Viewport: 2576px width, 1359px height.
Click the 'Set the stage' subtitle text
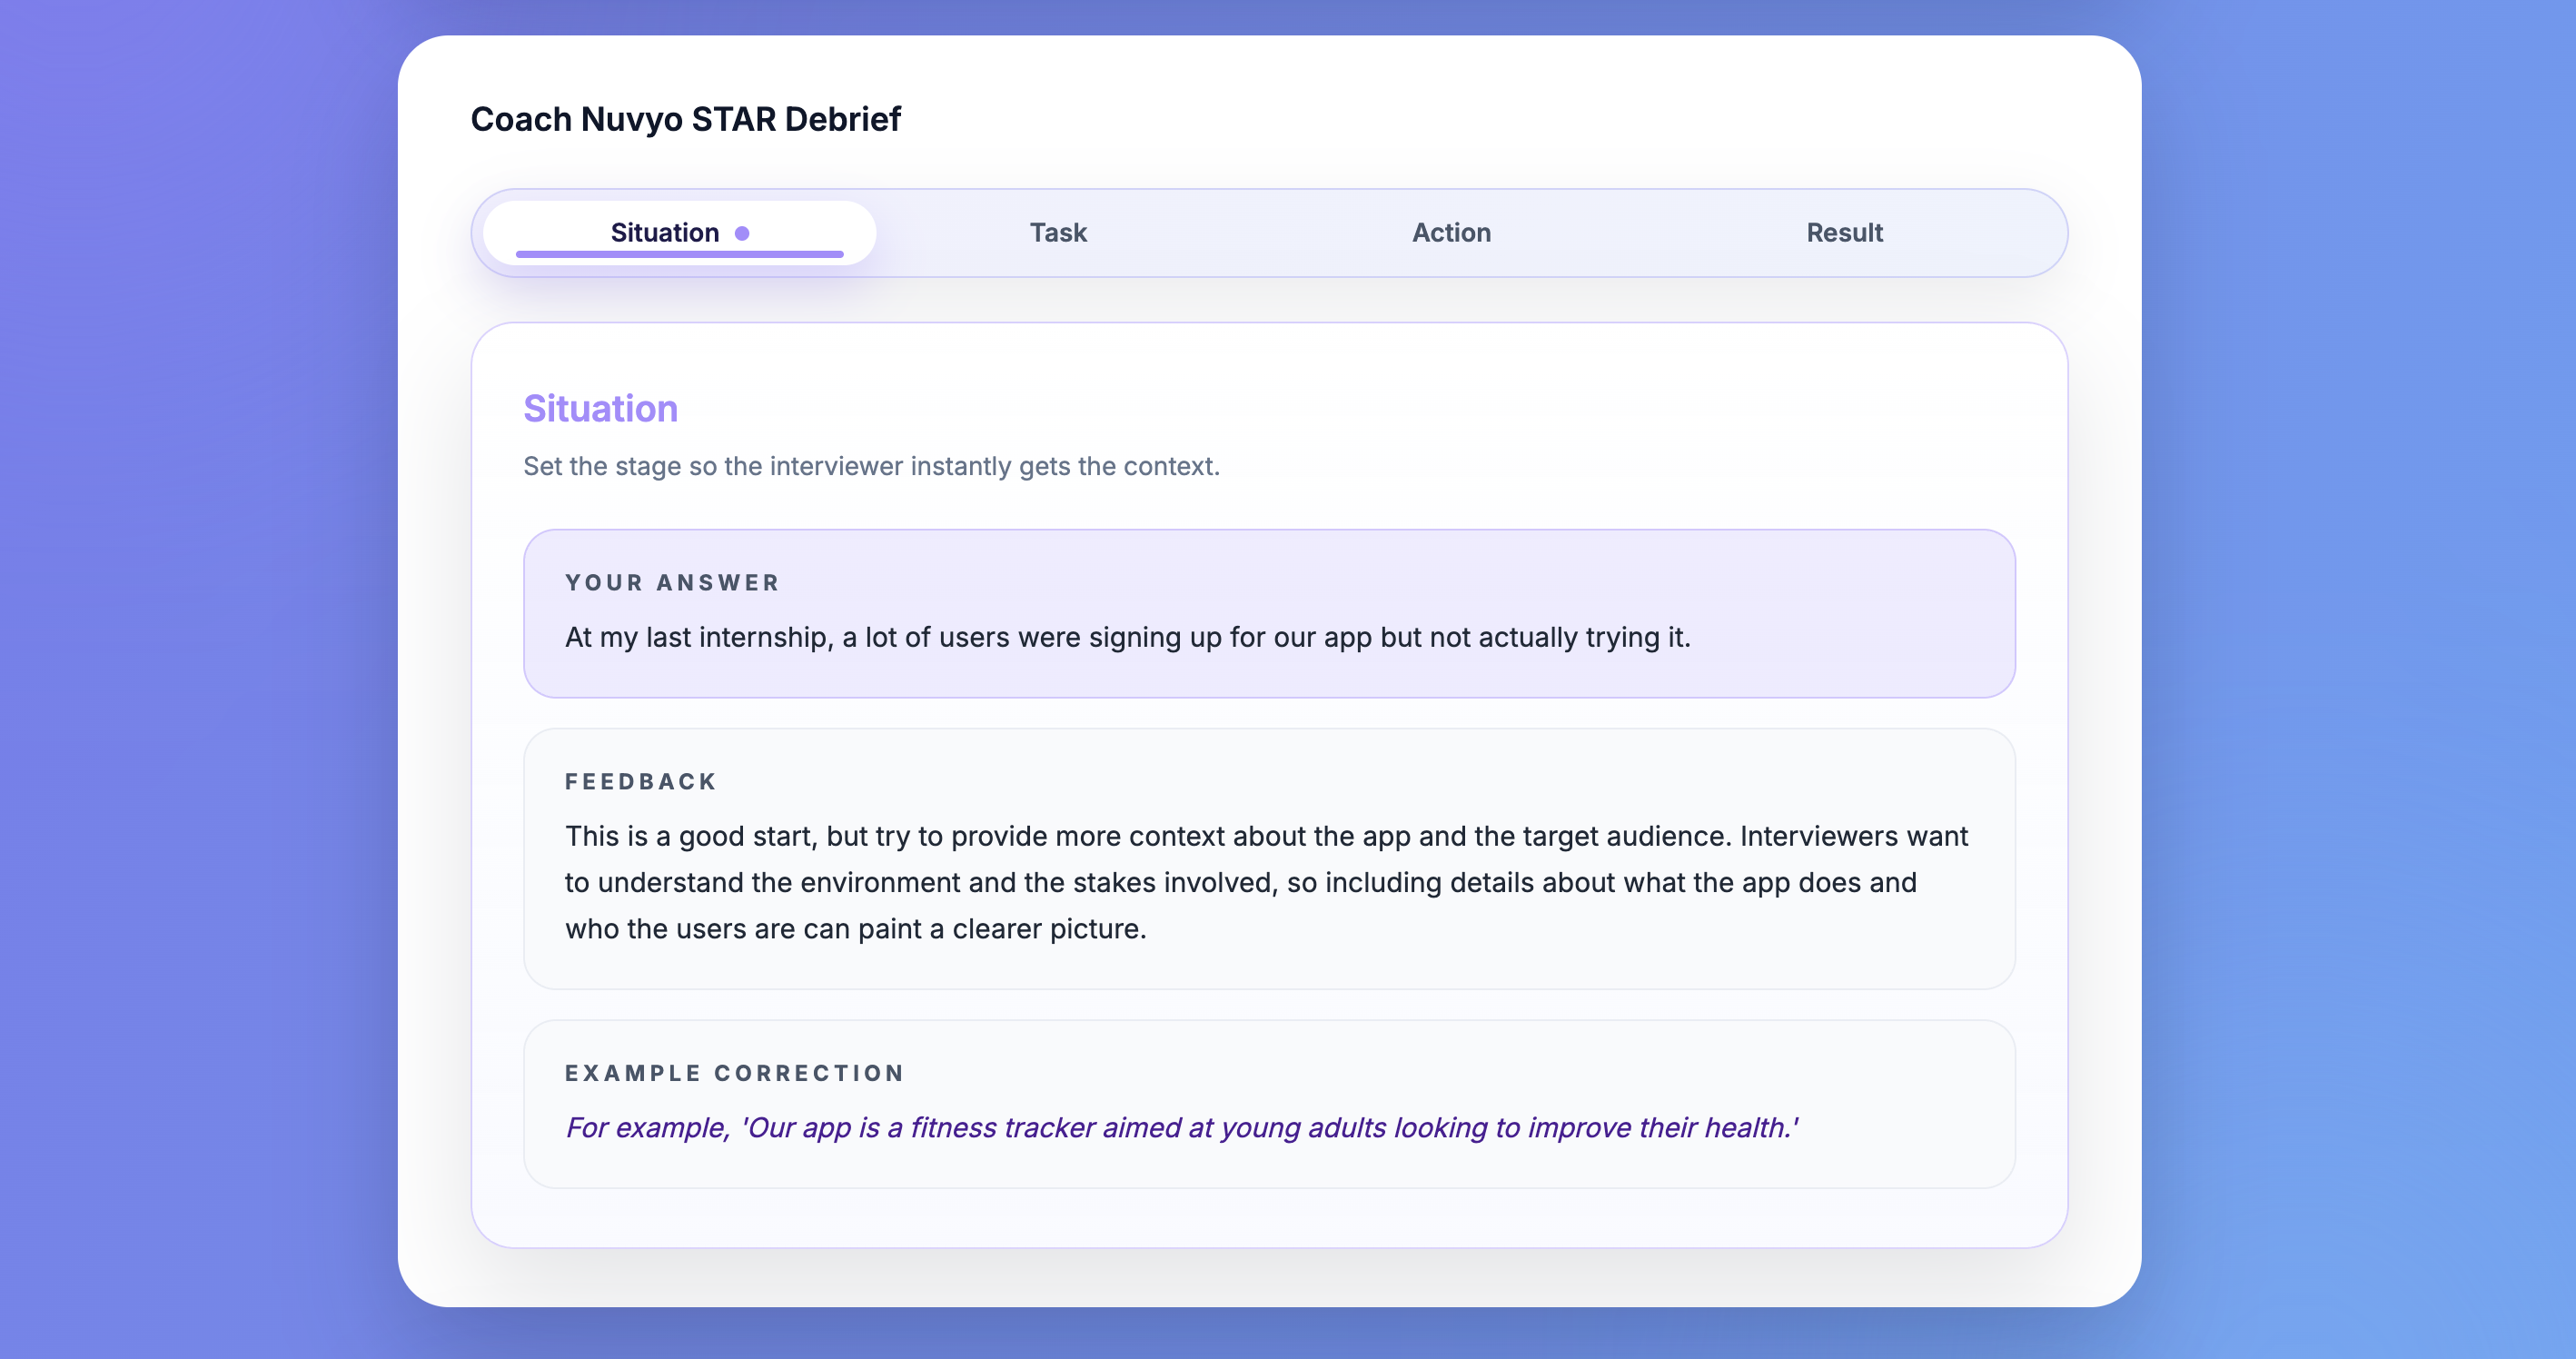click(871, 466)
